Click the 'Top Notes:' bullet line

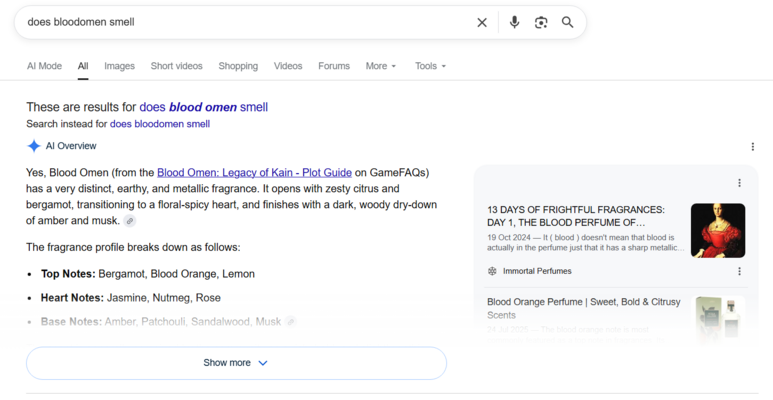pyautogui.click(x=148, y=274)
